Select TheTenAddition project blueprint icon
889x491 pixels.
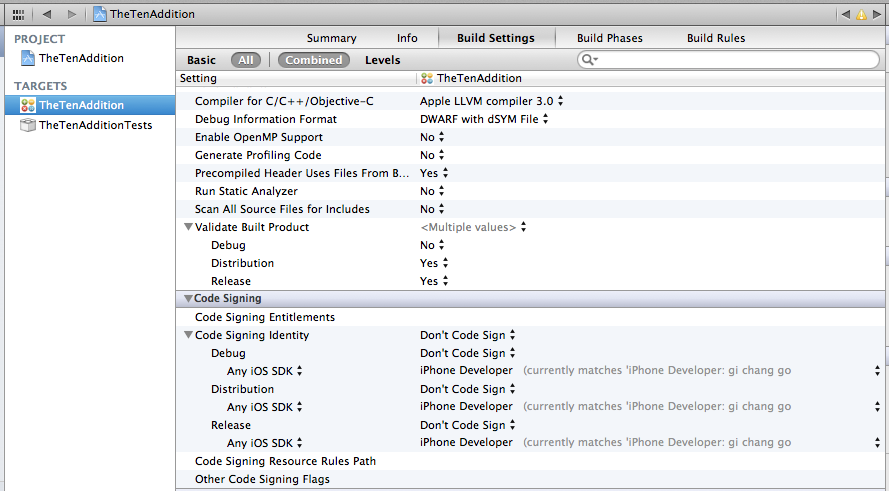point(28,58)
